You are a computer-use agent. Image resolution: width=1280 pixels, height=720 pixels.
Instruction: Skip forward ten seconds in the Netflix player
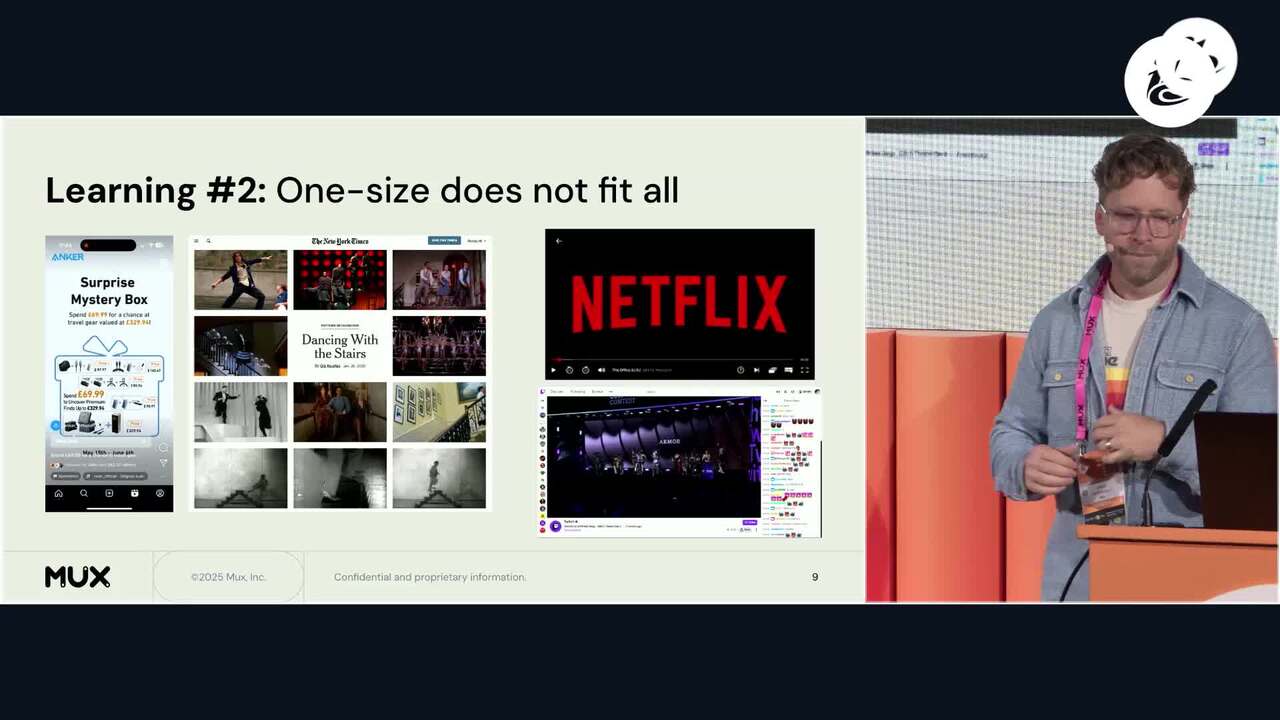click(x=586, y=370)
